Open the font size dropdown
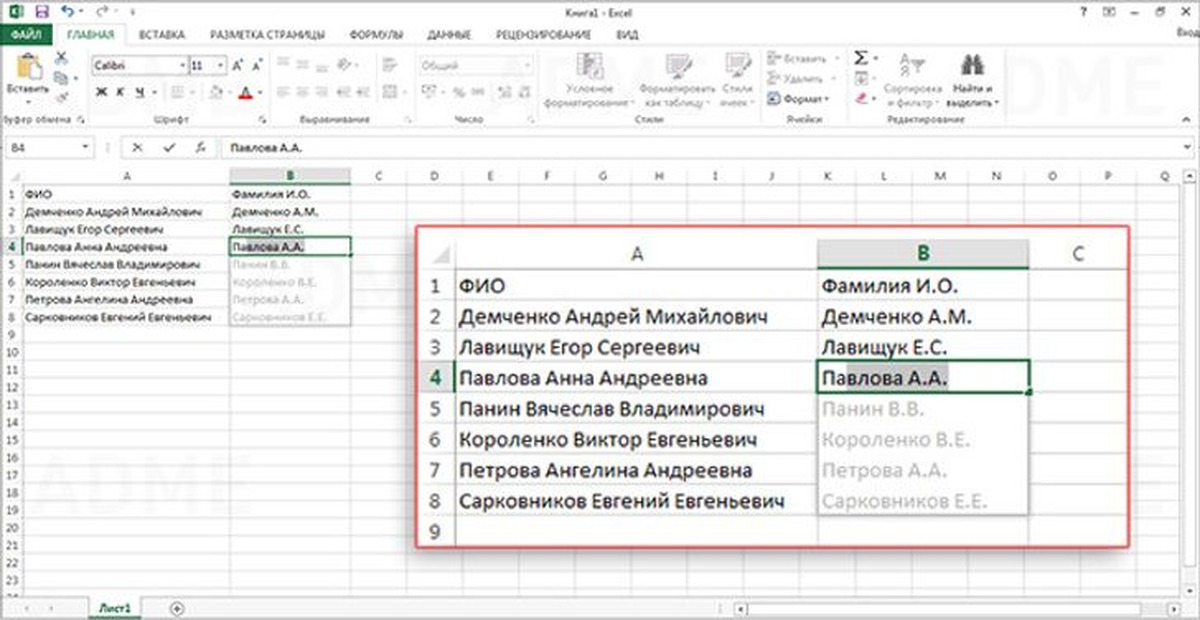The image size is (1200, 620). (x=221, y=65)
